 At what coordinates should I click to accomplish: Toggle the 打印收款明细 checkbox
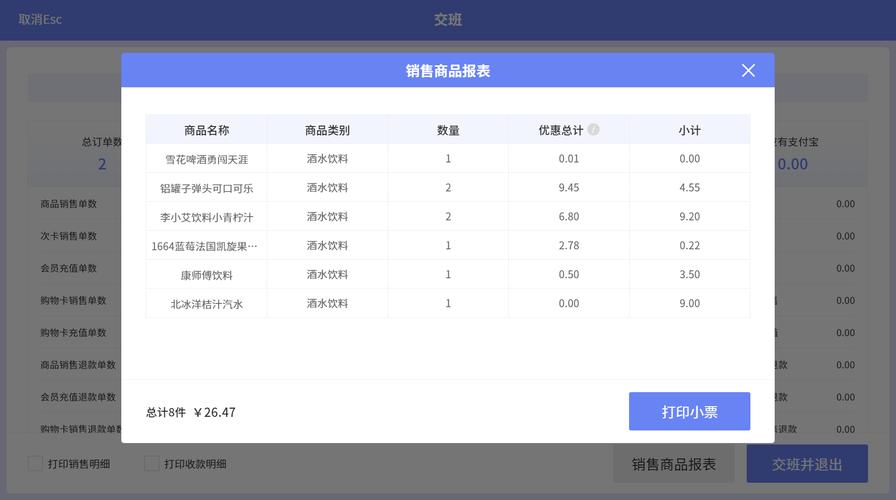152,463
